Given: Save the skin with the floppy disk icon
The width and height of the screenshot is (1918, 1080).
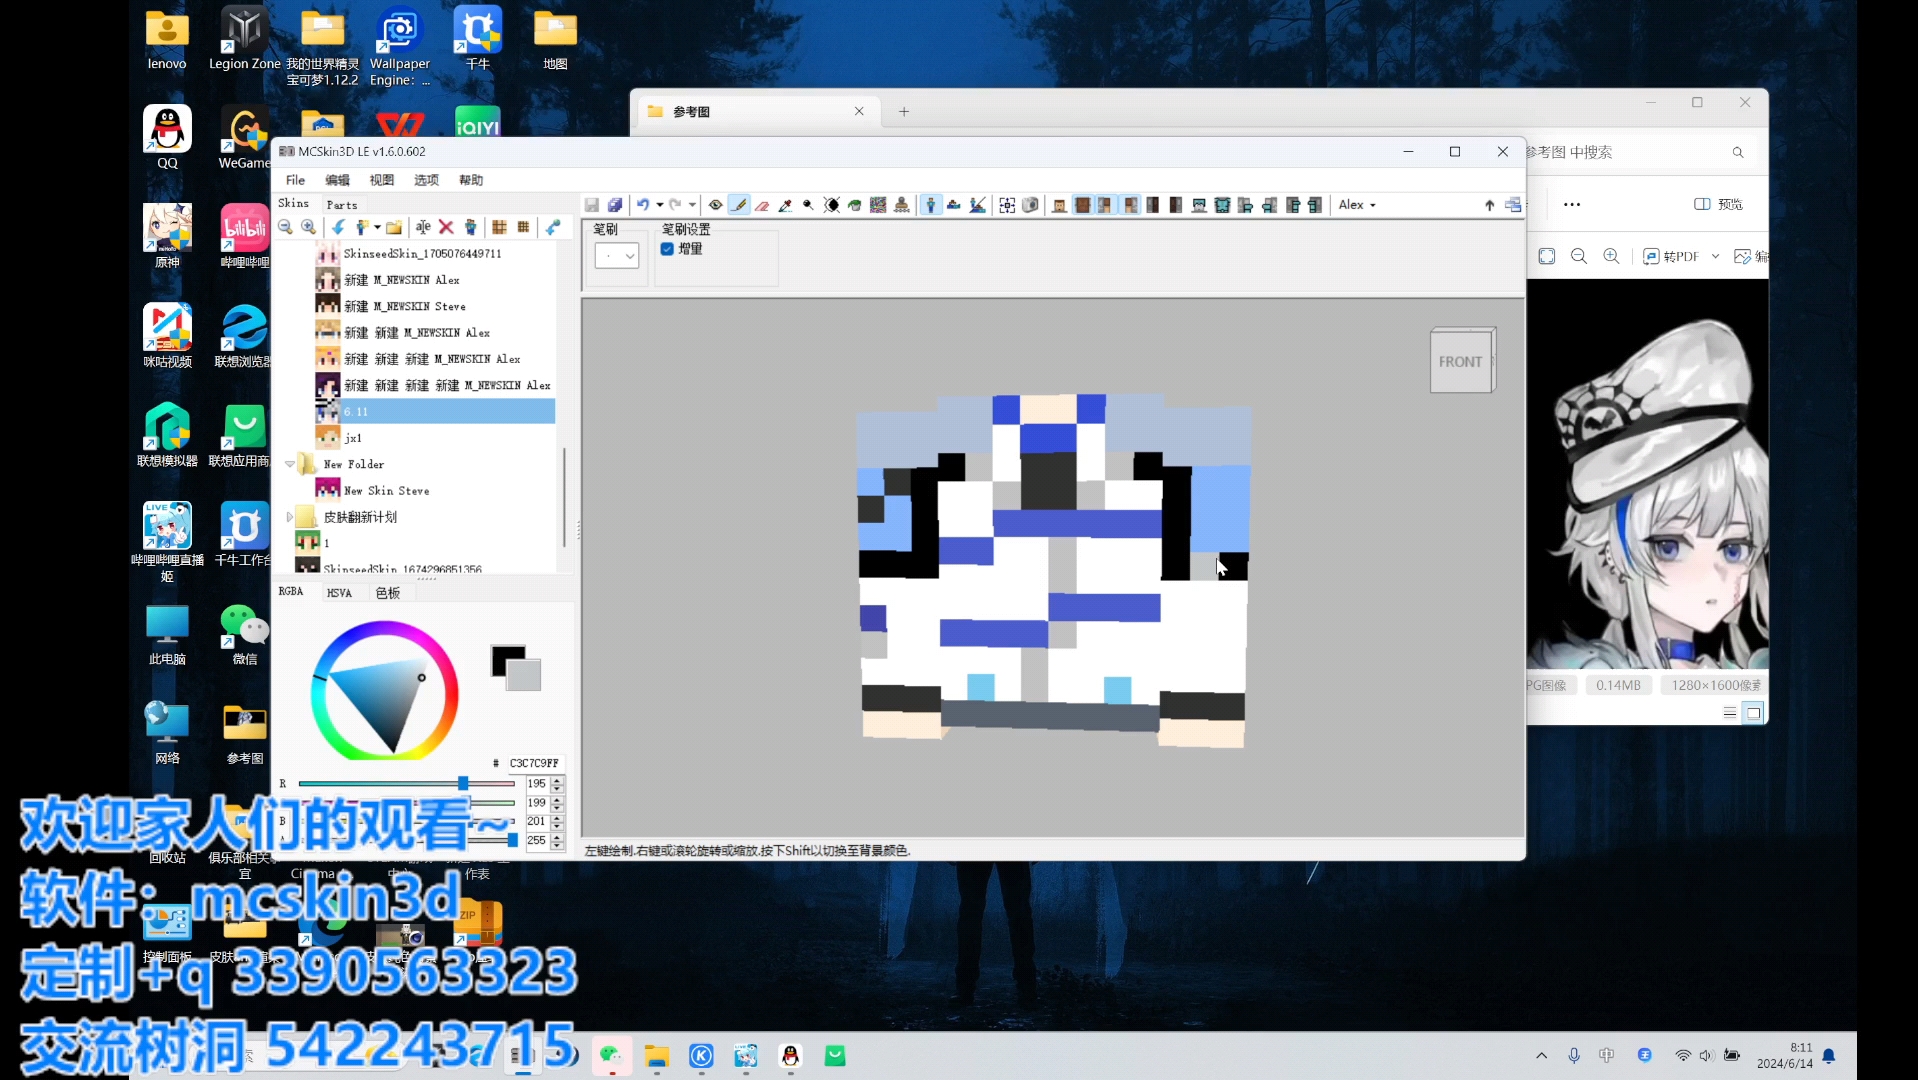Looking at the screenshot, I should [592, 205].
